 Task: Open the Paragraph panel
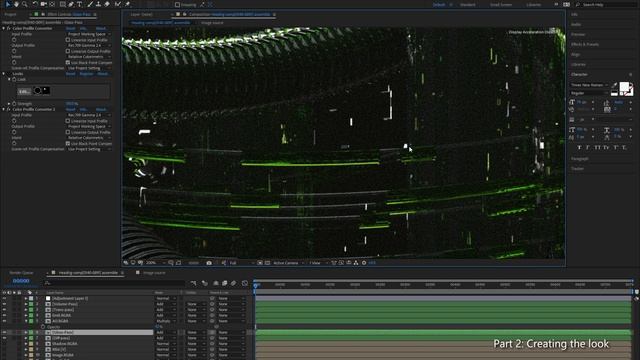(580, 158)
